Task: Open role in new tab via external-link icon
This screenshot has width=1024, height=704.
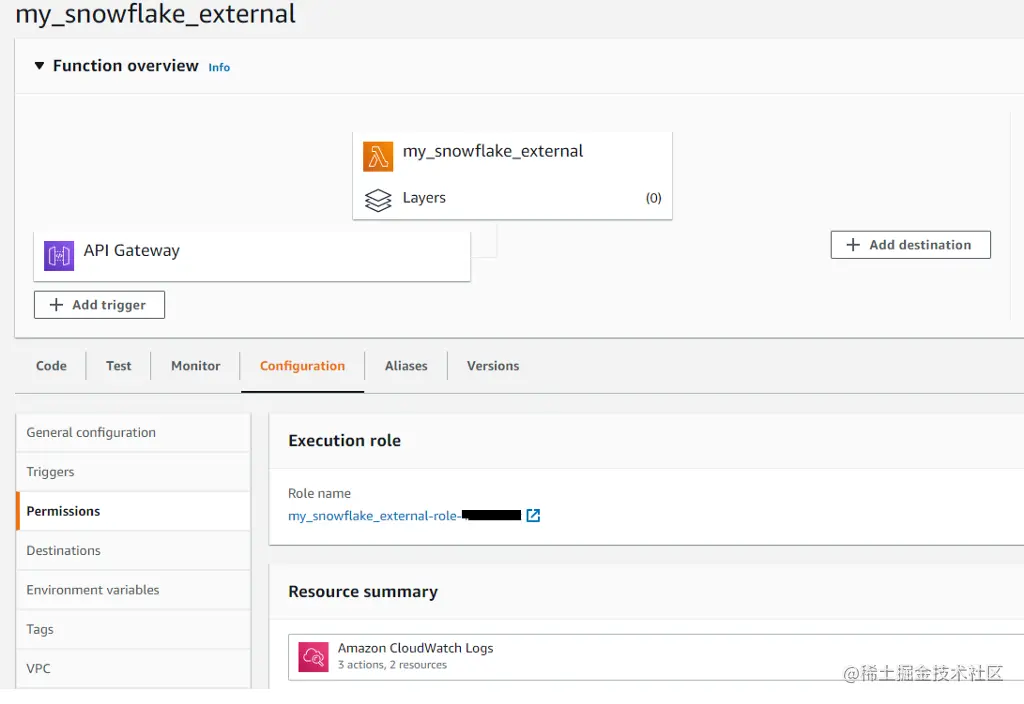Action: tap(533, 515)
